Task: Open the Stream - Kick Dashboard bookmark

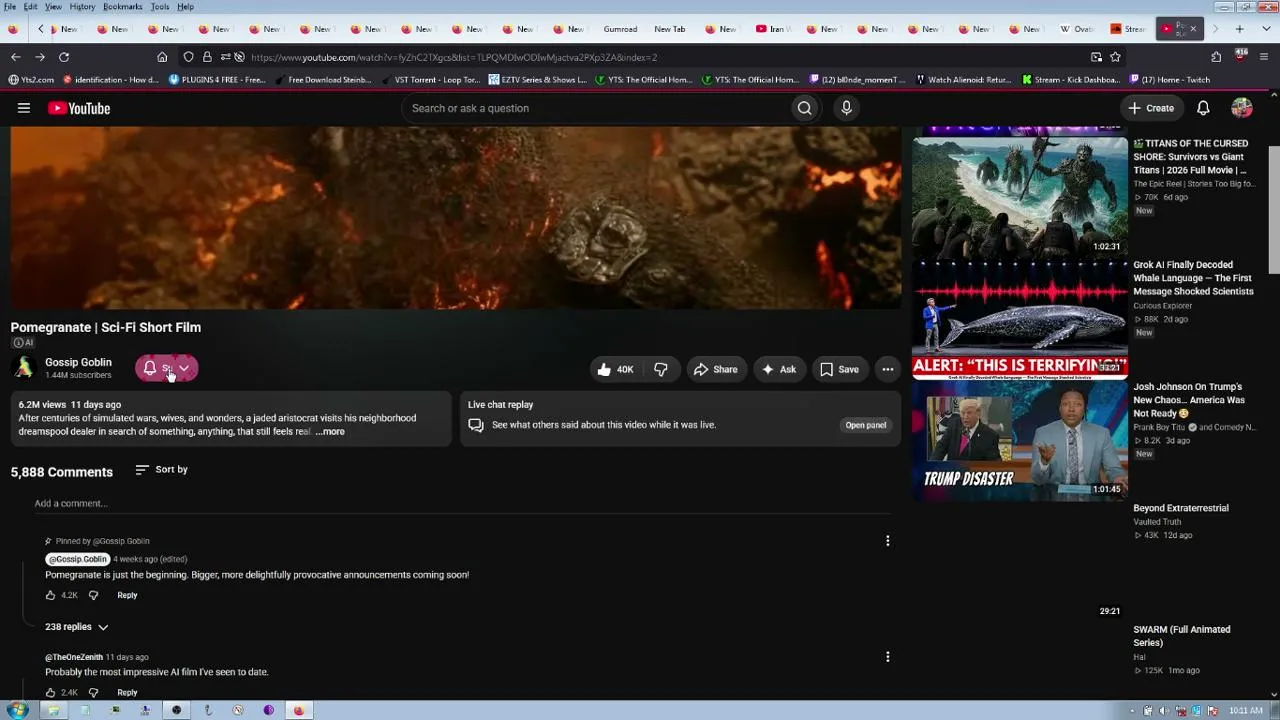Action: click(x=1070, y=80)
